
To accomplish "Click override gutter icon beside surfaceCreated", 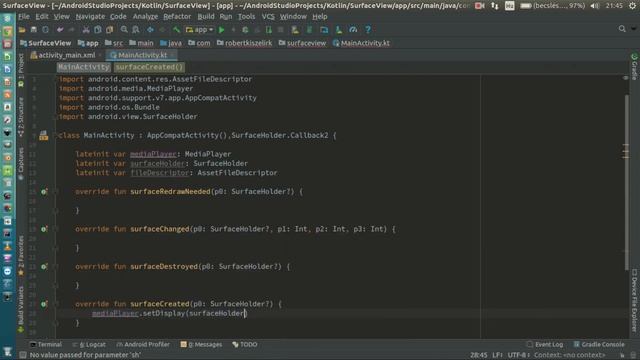I will tap(44, 304).
